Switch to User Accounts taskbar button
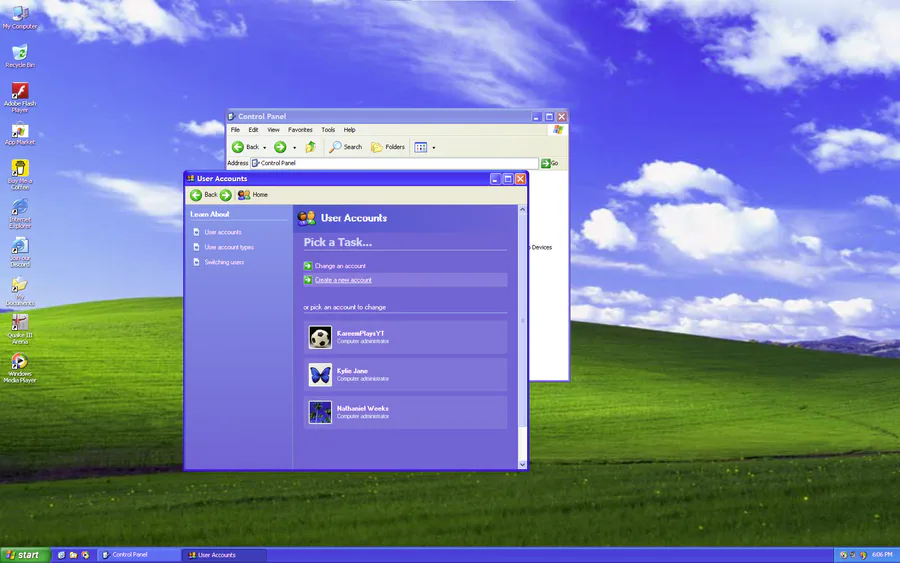The width and height of the screenshot is (900, 563). pyautogui.click(x=225, y=555)
